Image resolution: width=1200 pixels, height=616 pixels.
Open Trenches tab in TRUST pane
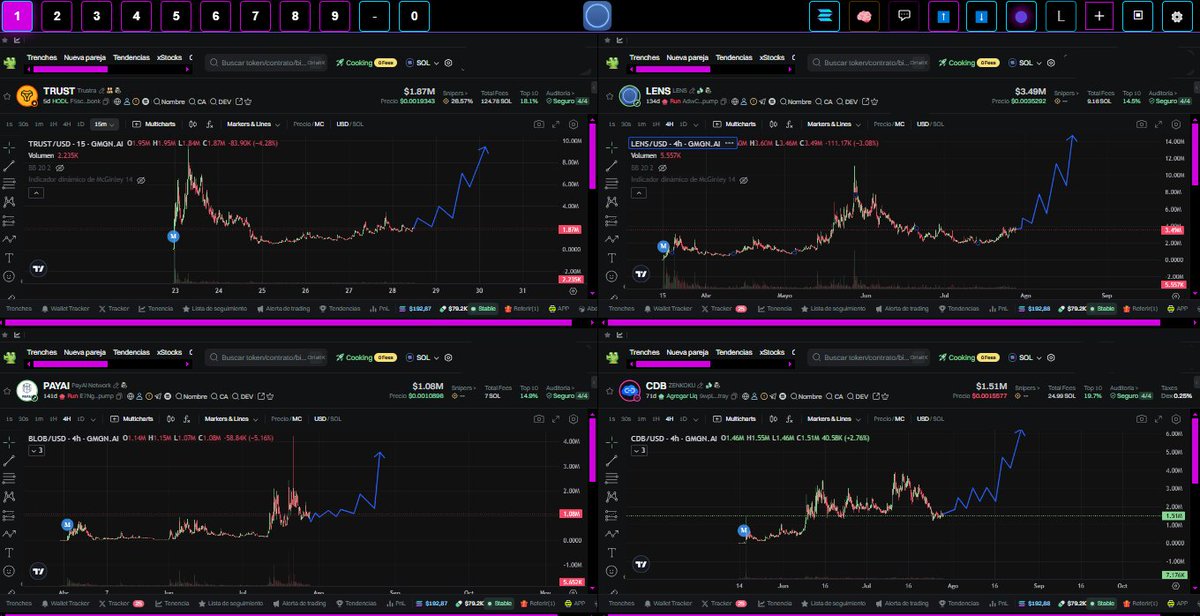click(42, 58)
